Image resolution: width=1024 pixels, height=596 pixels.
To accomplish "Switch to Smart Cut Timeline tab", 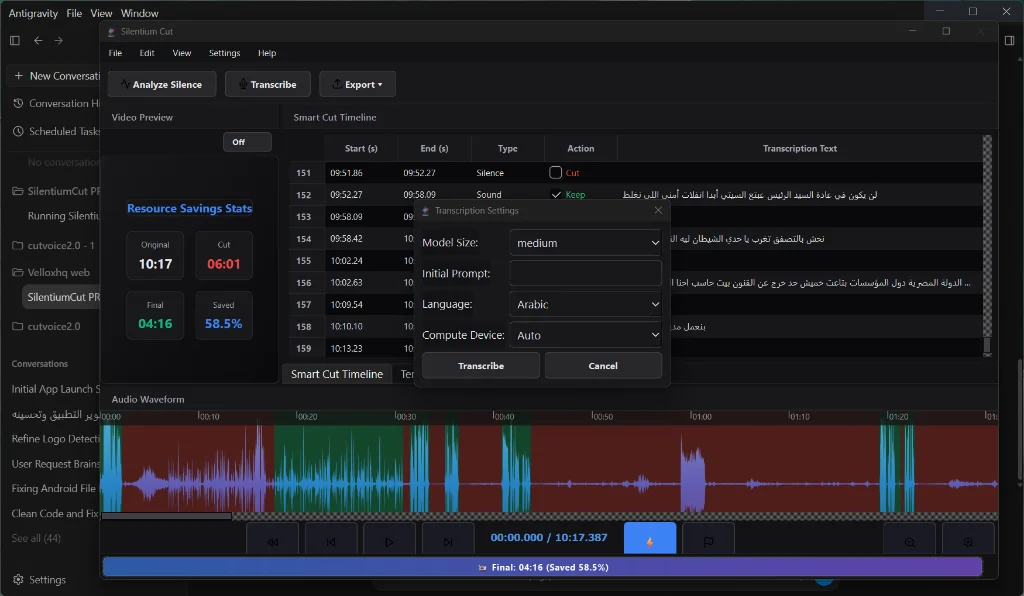I will click(x=336, y=374).
